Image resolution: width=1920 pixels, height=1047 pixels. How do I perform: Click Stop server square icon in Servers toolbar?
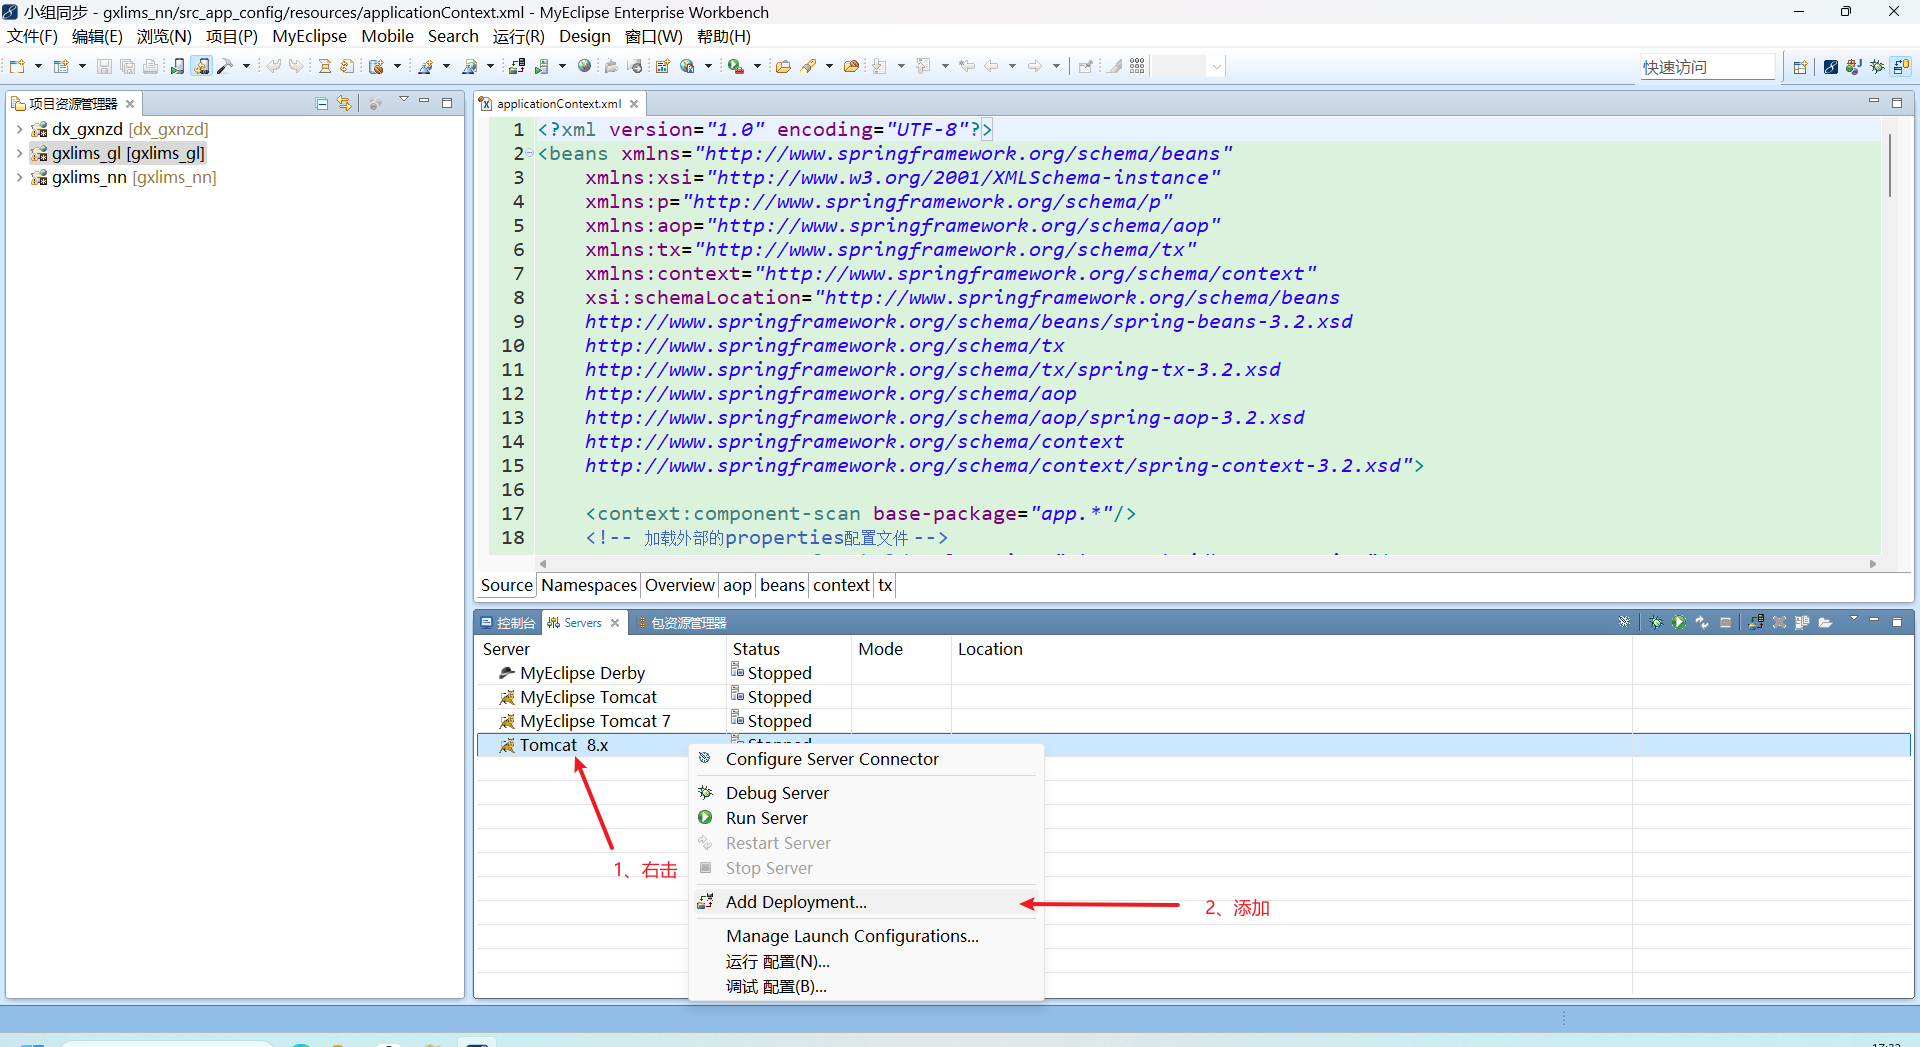(x=1725, y=622)
